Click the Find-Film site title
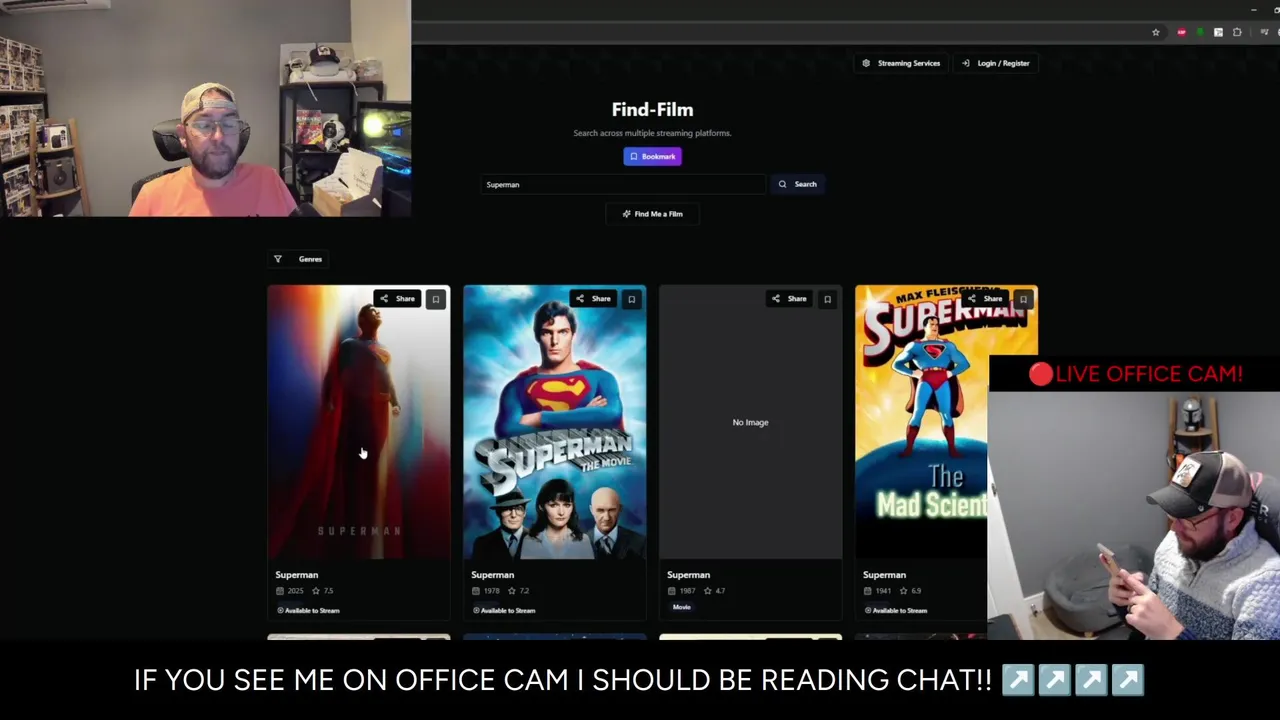 click(x=652, y=110)
